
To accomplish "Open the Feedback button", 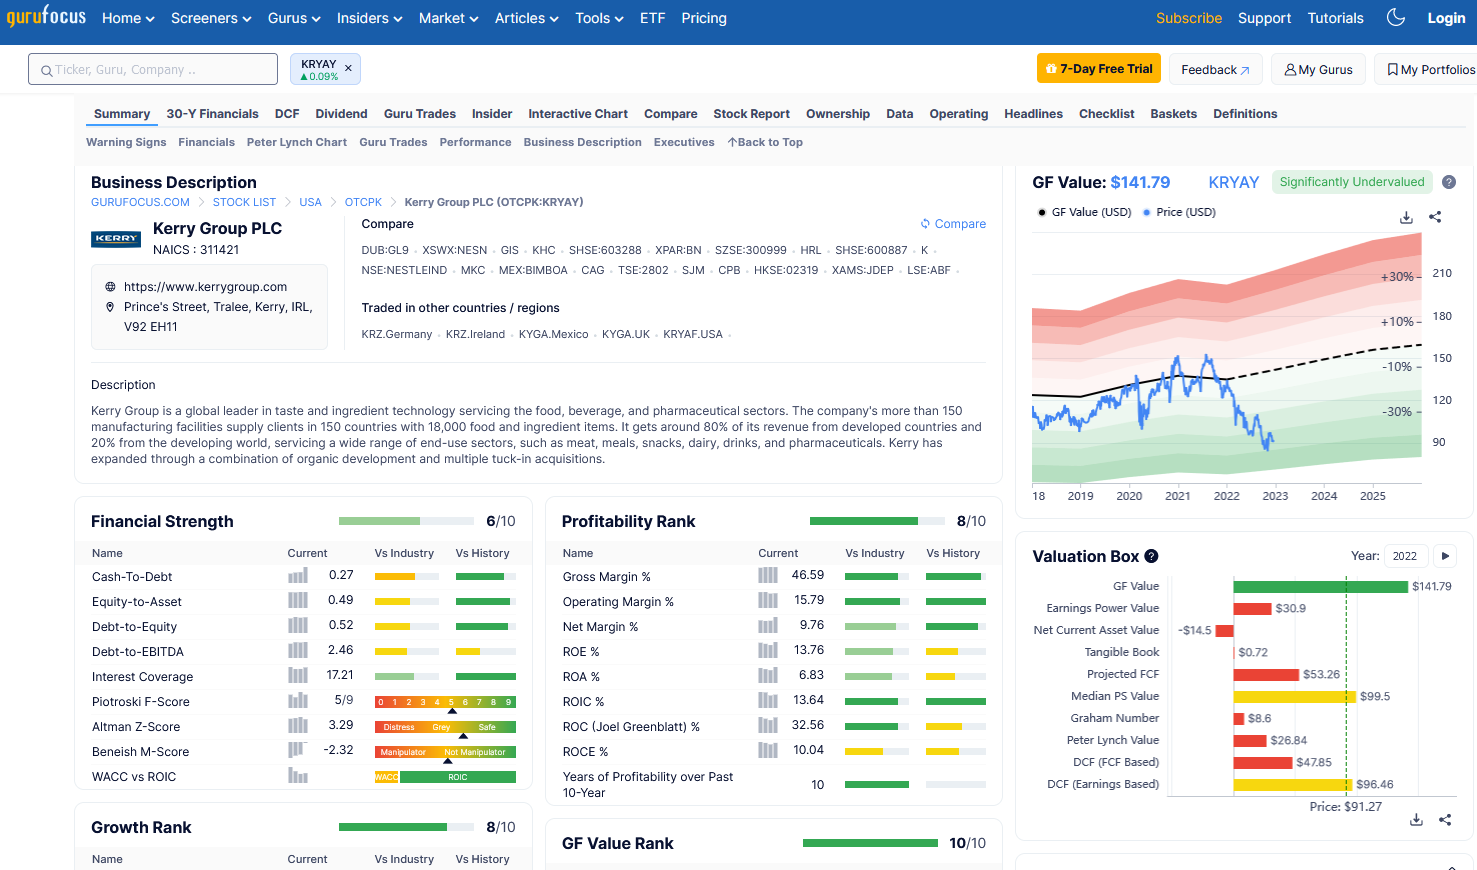I will 1215,69.
